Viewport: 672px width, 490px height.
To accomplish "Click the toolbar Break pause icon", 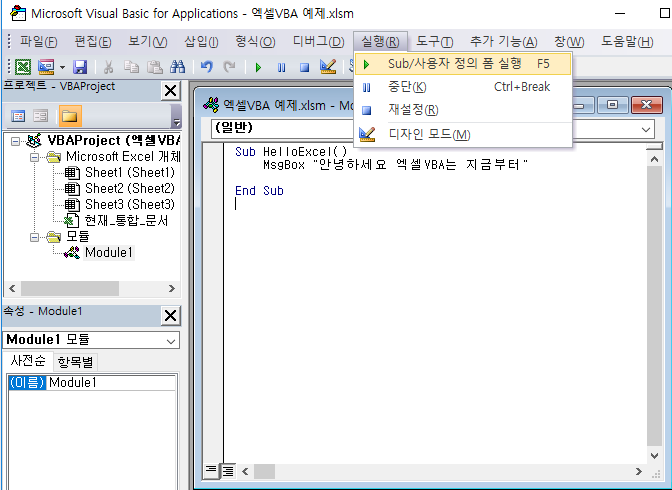I will [281, 67].
